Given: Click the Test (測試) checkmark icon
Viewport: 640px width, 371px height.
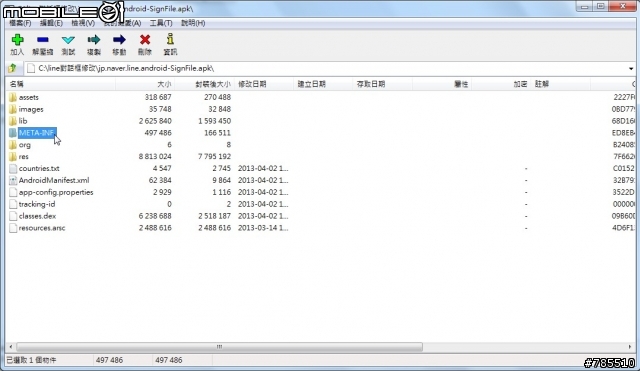Looking at the screenshot, I should (68, 40).
